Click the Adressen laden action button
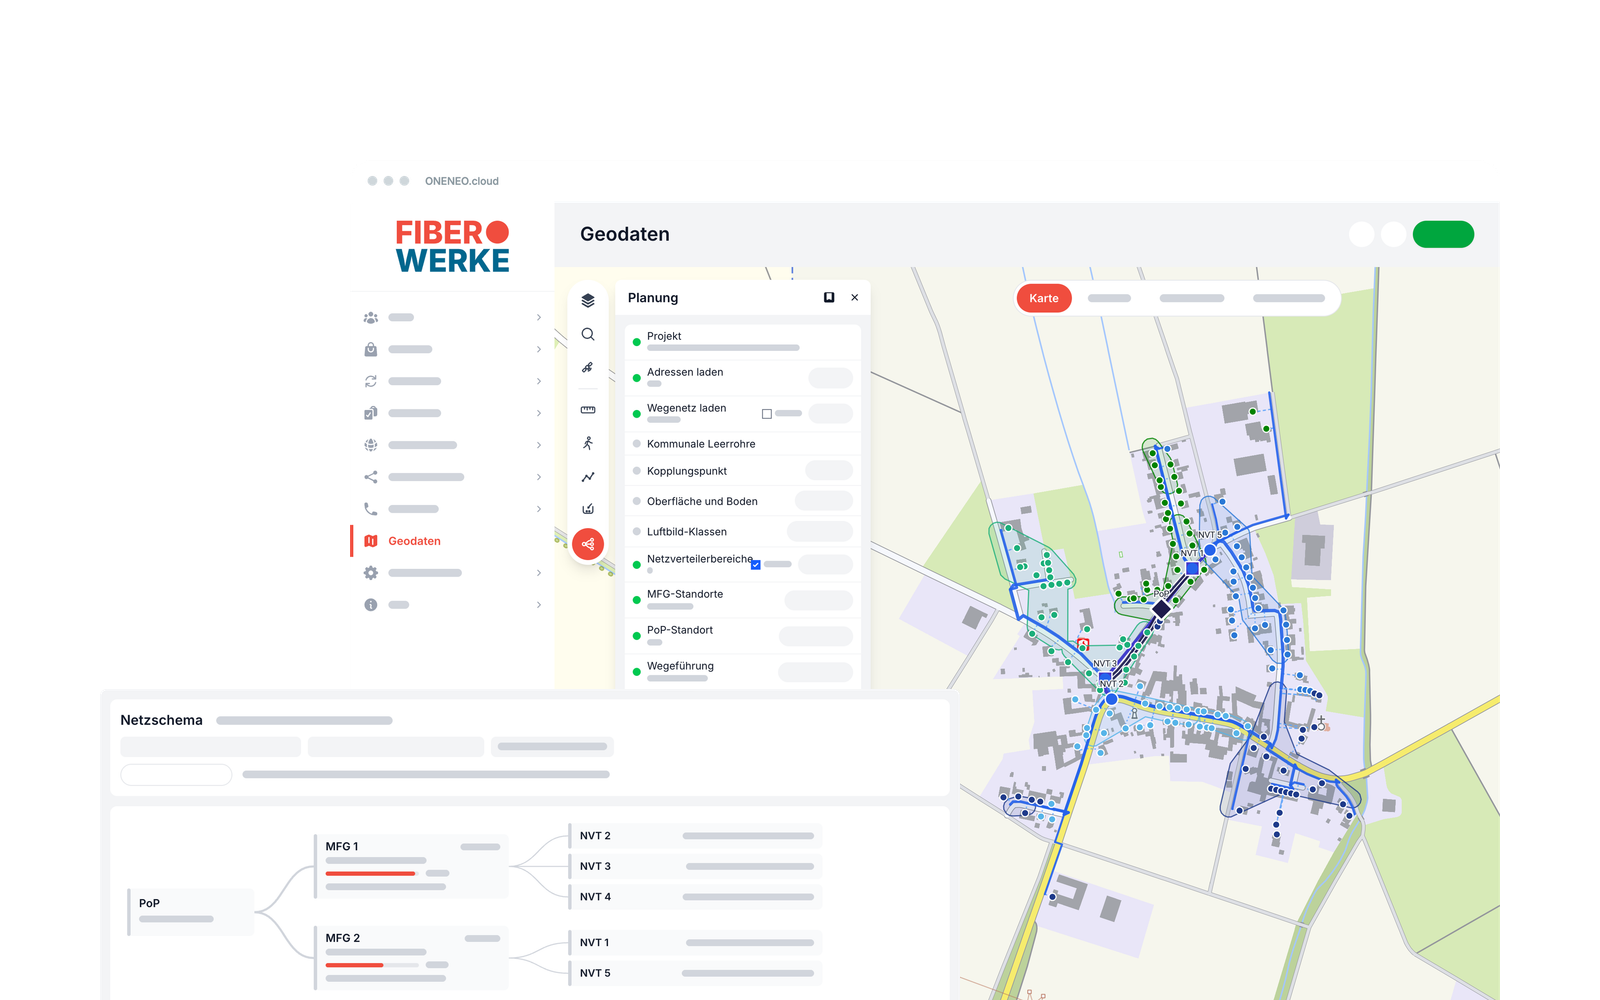The width and height of the screenshot is (1600, 1000). pos(830,378)
